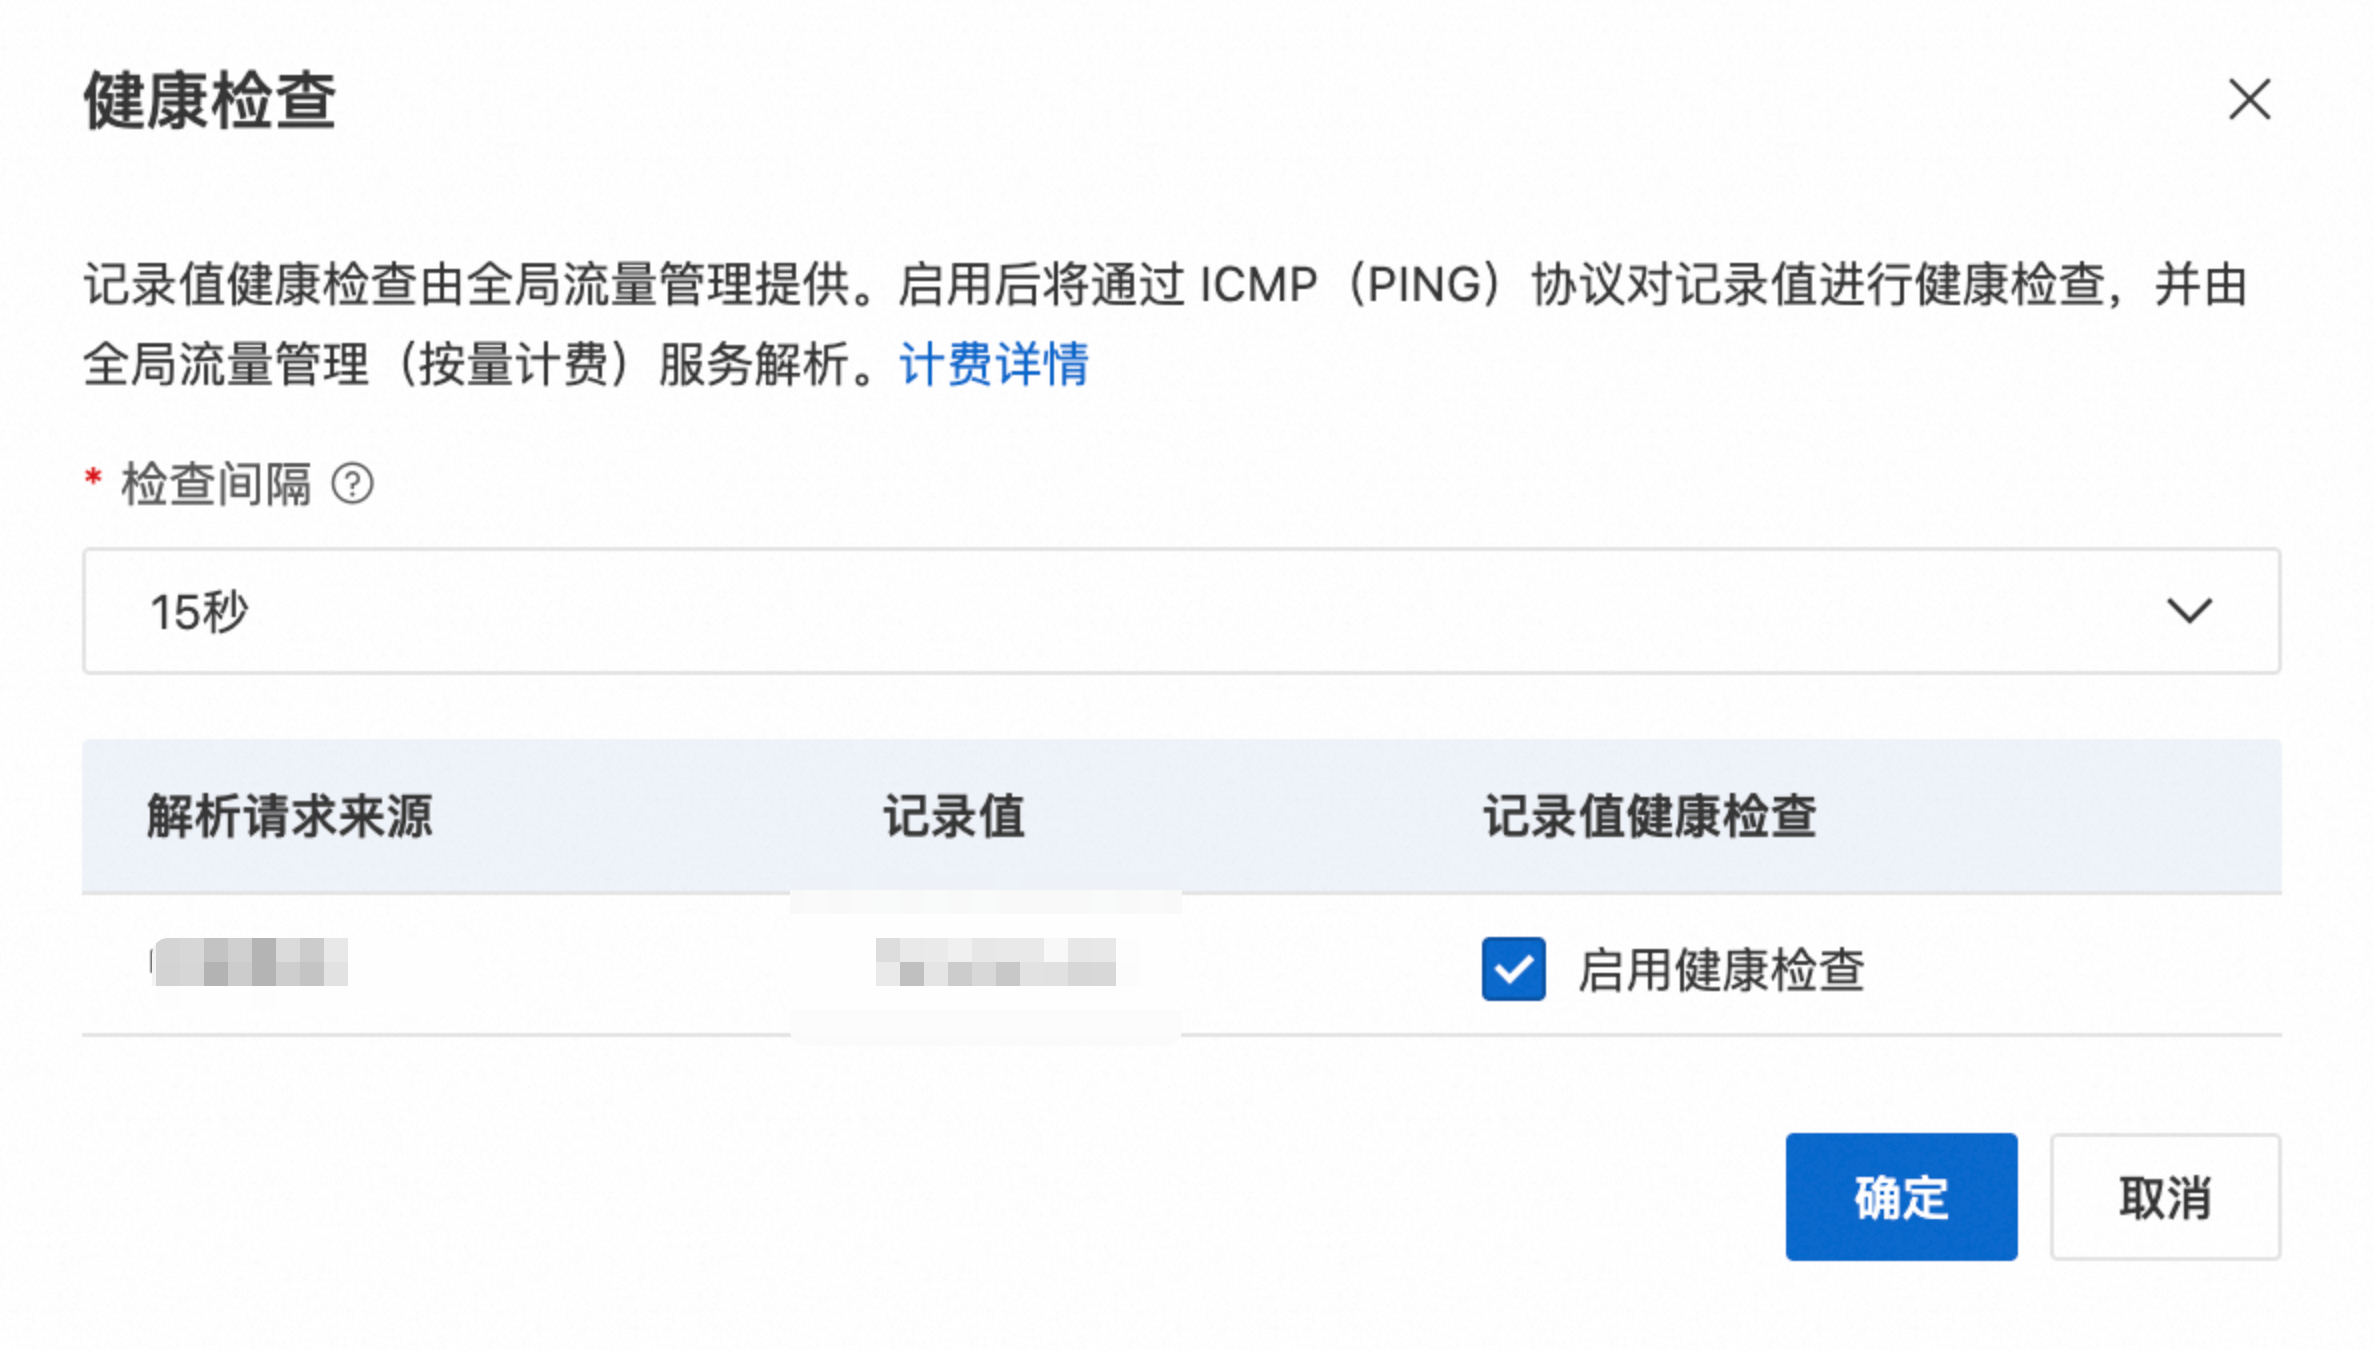Click the chevron arrow in interval dropdown
2374x1350 pixels.
pos(2188,611)
